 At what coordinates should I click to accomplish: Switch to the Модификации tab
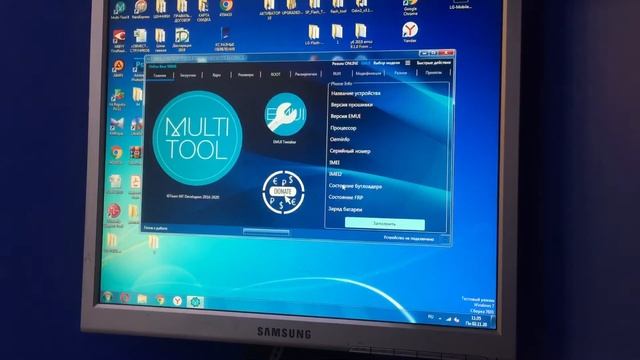coord(368,73)
